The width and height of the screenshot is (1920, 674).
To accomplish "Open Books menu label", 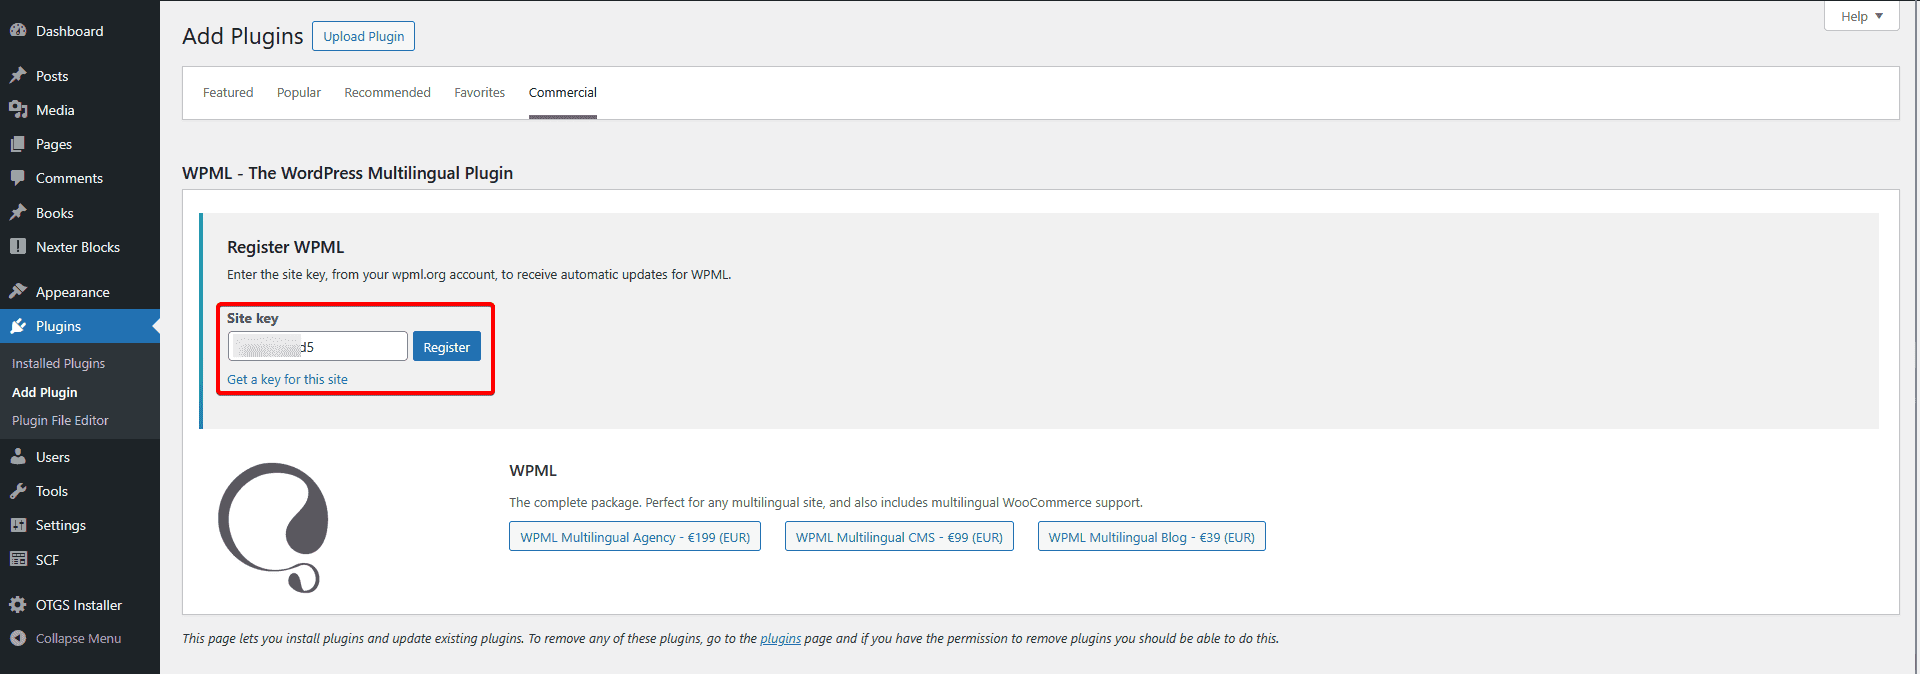I will click(55, 213).
